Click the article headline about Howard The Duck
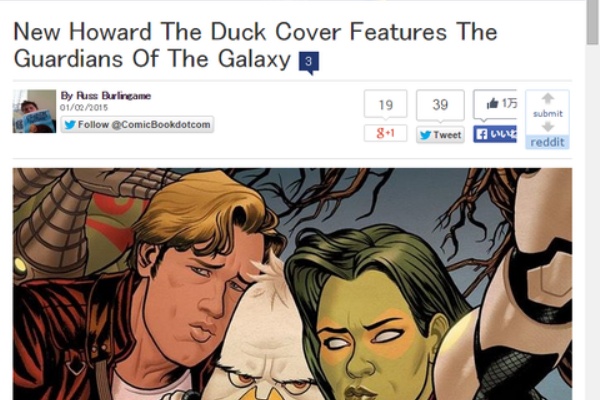The height and width of the screenshot is (400, 600). click(x=255, y=45)
